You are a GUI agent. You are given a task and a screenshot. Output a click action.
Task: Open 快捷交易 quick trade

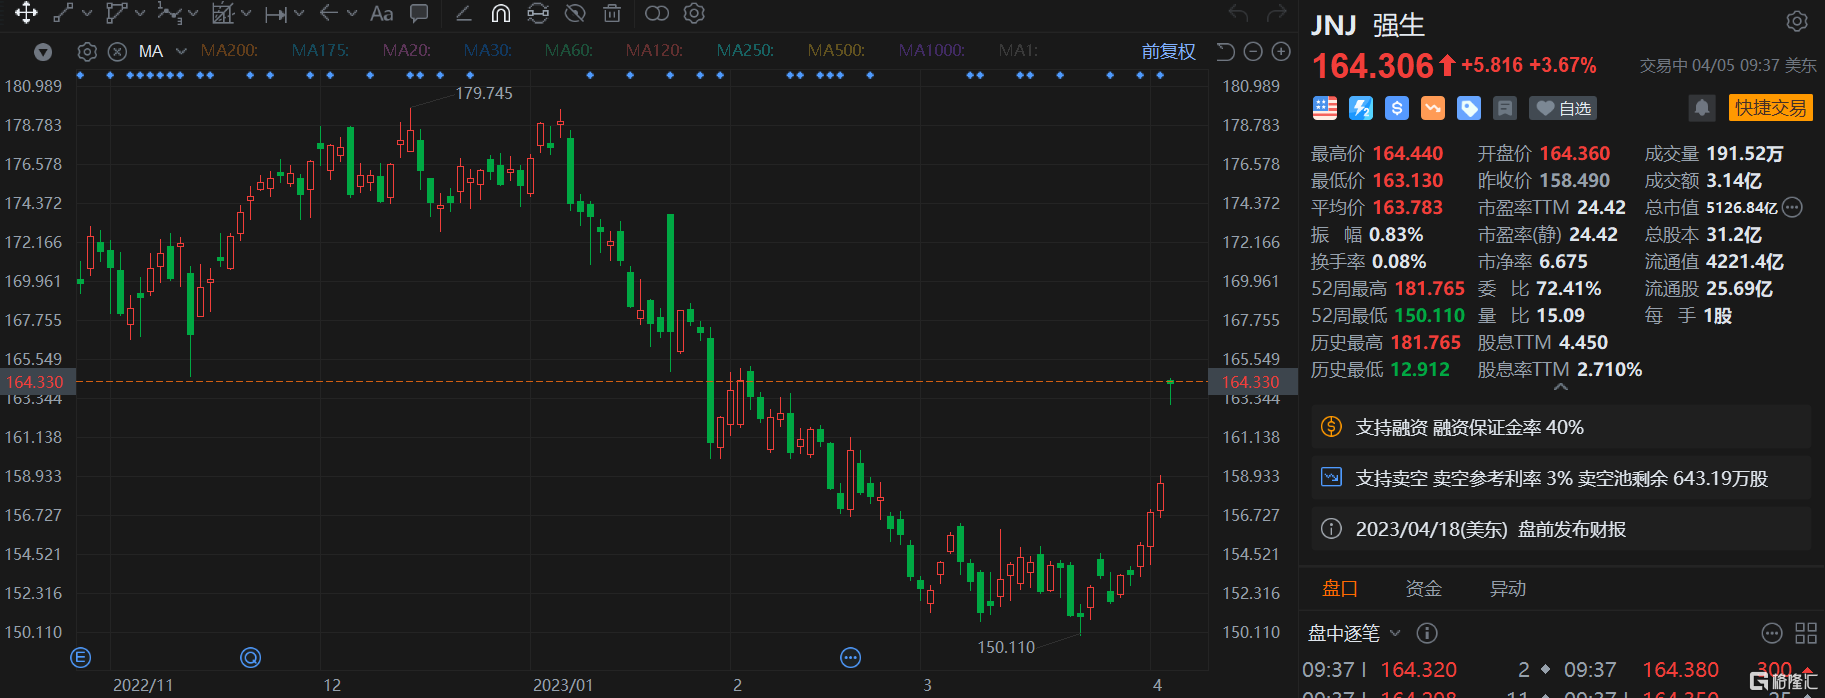tap(1770, 108)
